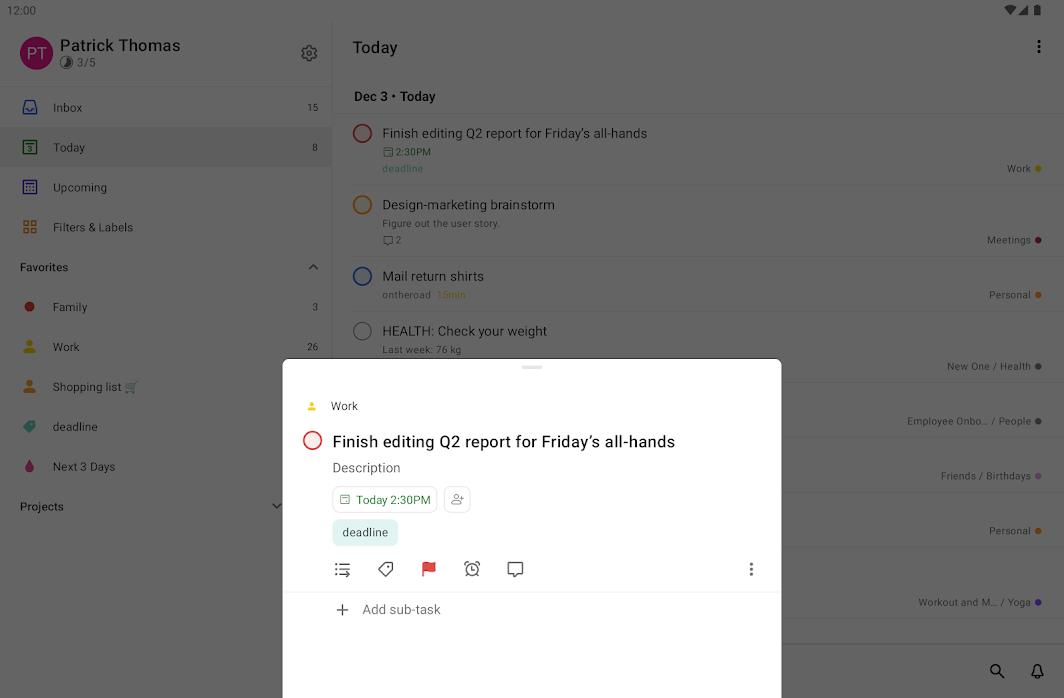Open the task overflow three-dot menu
The height and width of the screenshot is (698, 1064).
tap(751, 569)
